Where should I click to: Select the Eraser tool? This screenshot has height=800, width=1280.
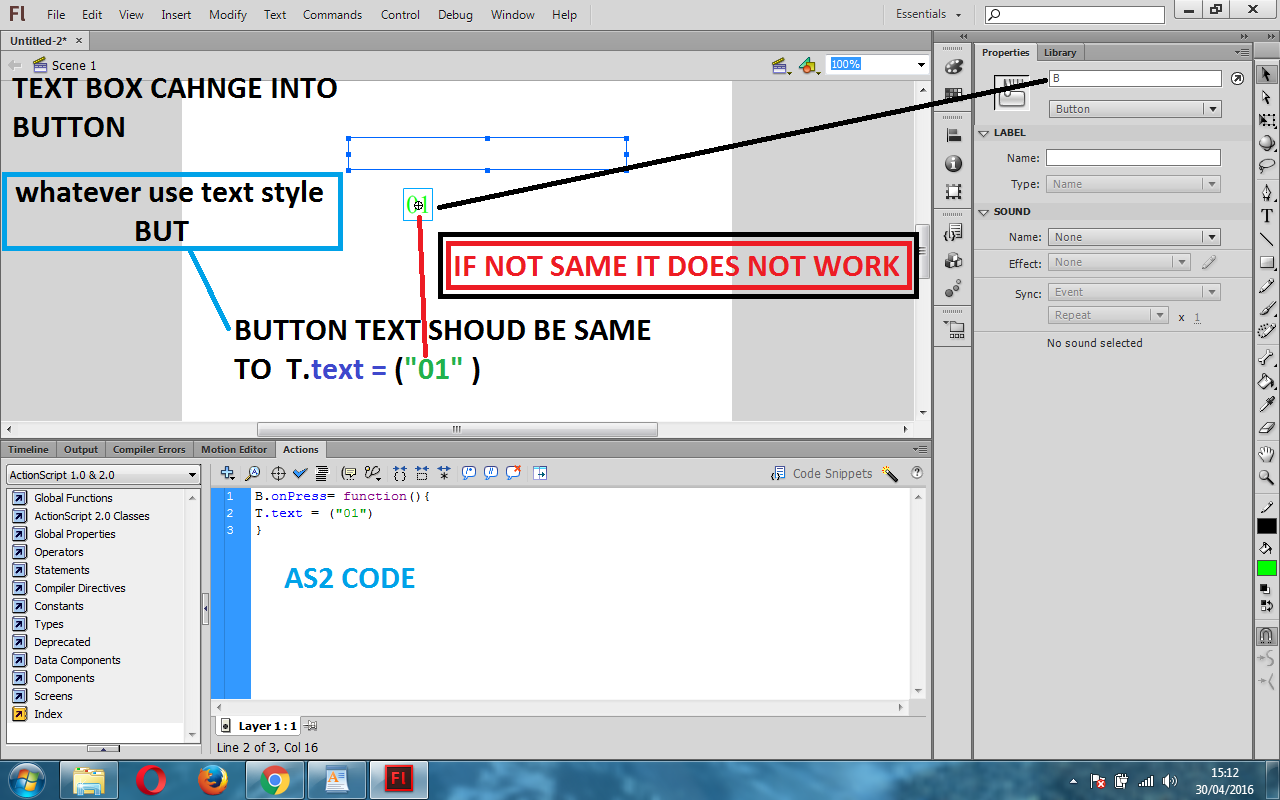point(1267,427)
